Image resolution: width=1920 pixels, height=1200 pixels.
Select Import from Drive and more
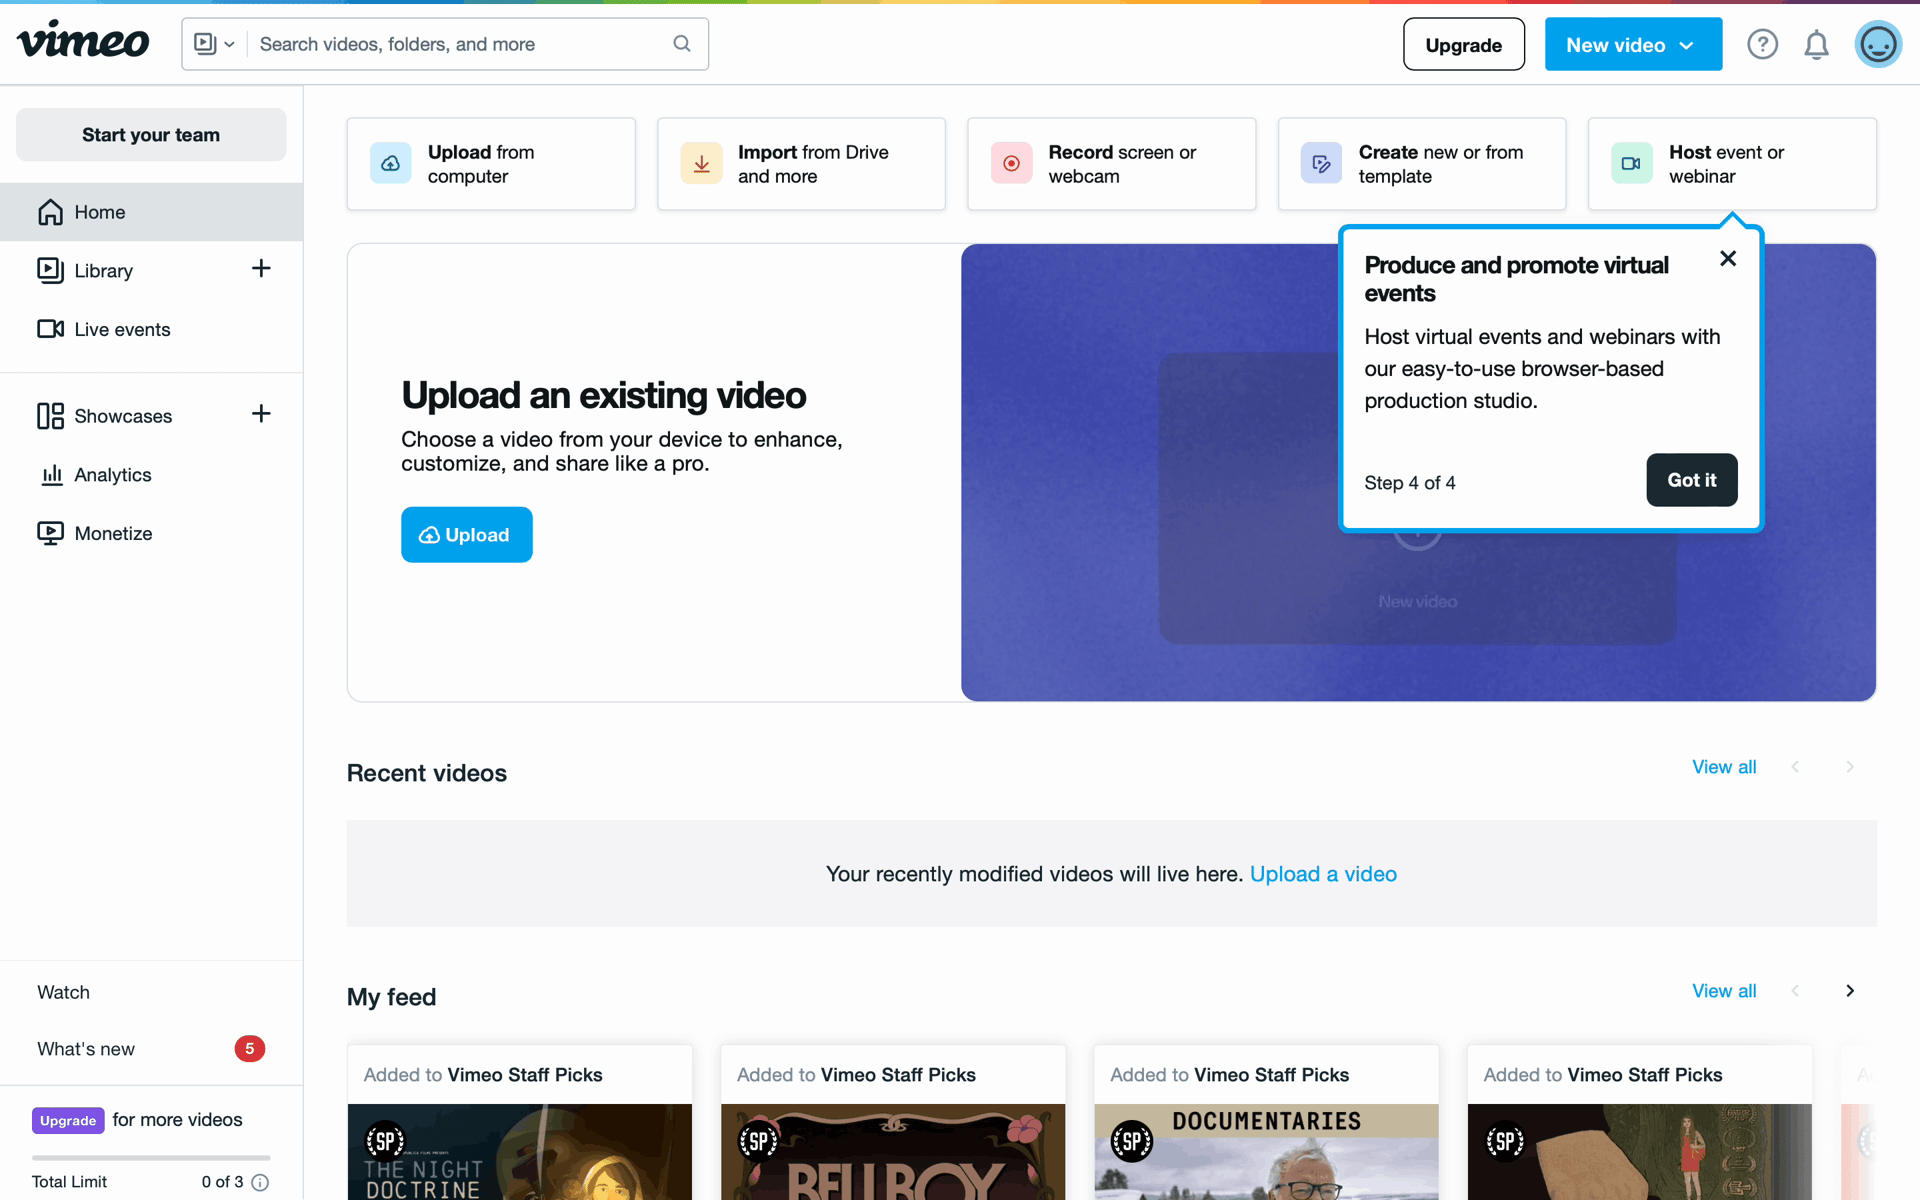(x=801, y=164)
